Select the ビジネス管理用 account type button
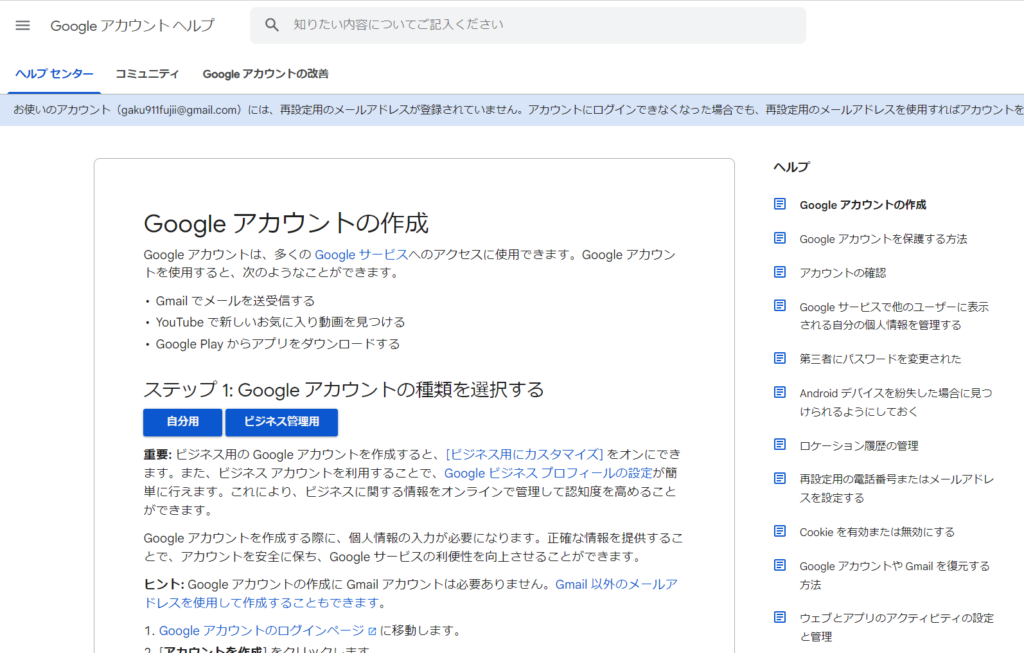This screenshot has width=1024, height=653. (281, 422)
